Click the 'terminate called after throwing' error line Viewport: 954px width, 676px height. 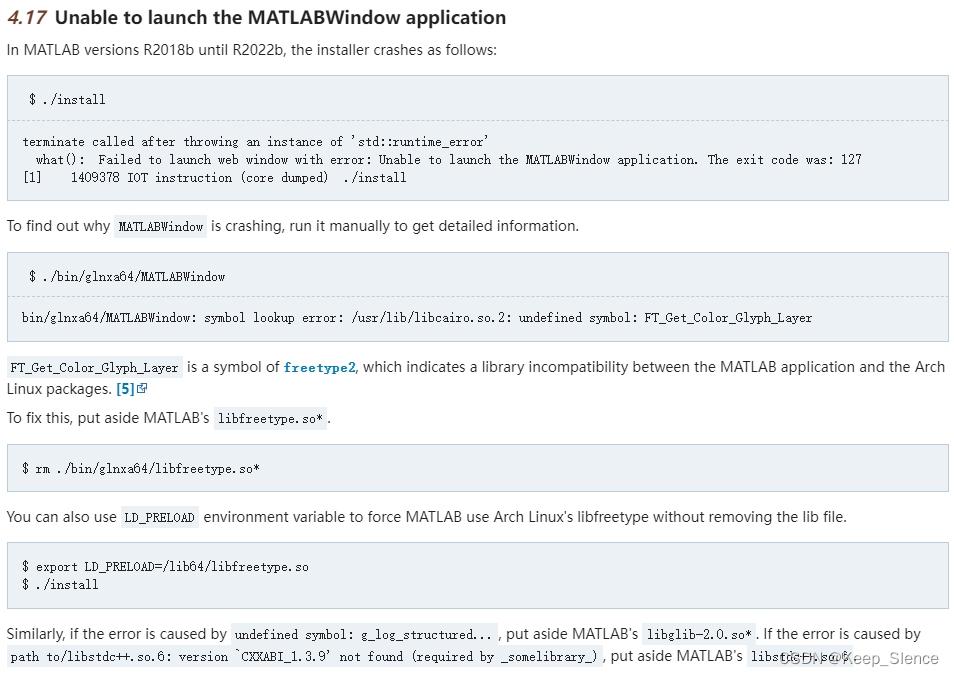click(x=256, y=142)
